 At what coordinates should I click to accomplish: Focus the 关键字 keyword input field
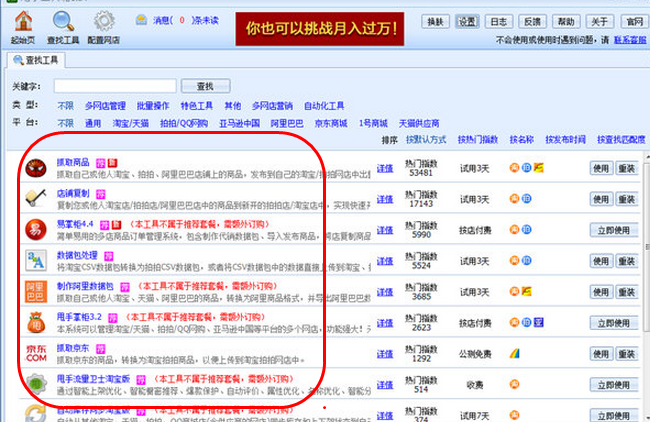click(115, 86)
